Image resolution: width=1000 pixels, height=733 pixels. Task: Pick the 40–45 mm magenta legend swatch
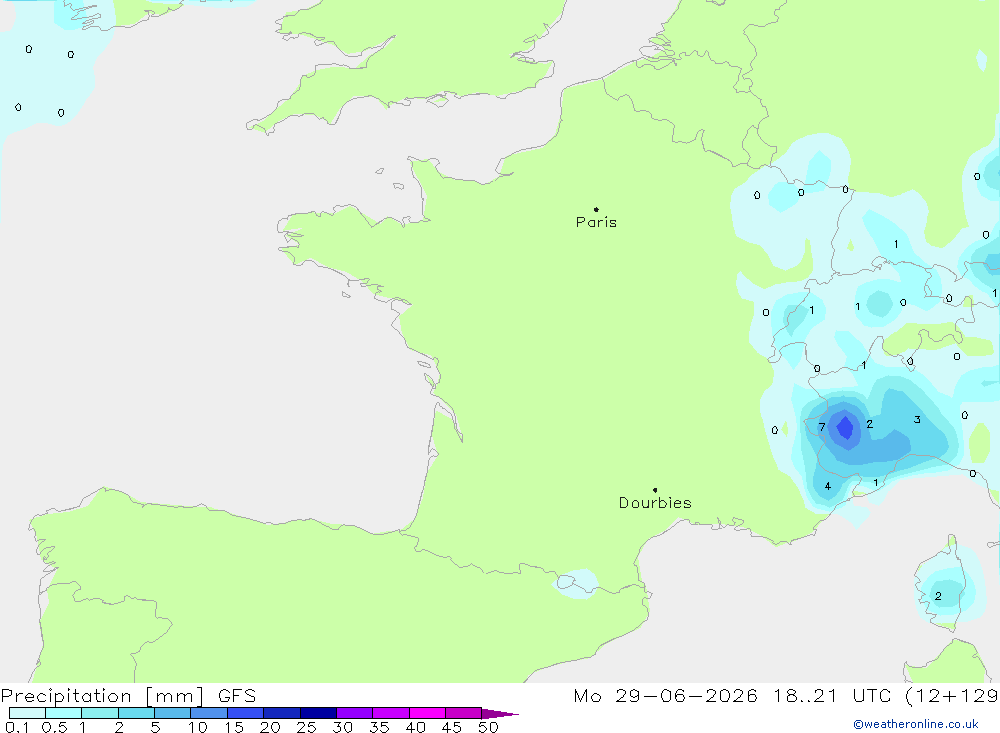[x=427, y=713]
